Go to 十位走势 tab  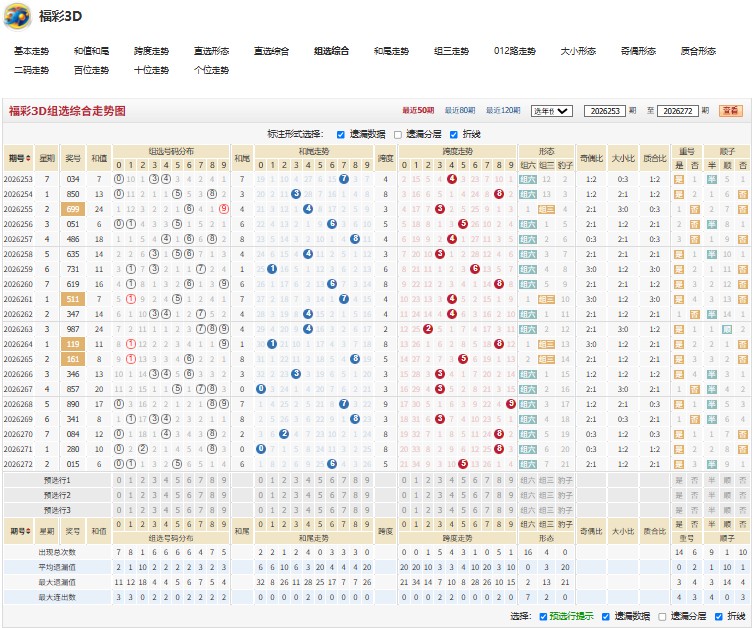tap(151, 70)
